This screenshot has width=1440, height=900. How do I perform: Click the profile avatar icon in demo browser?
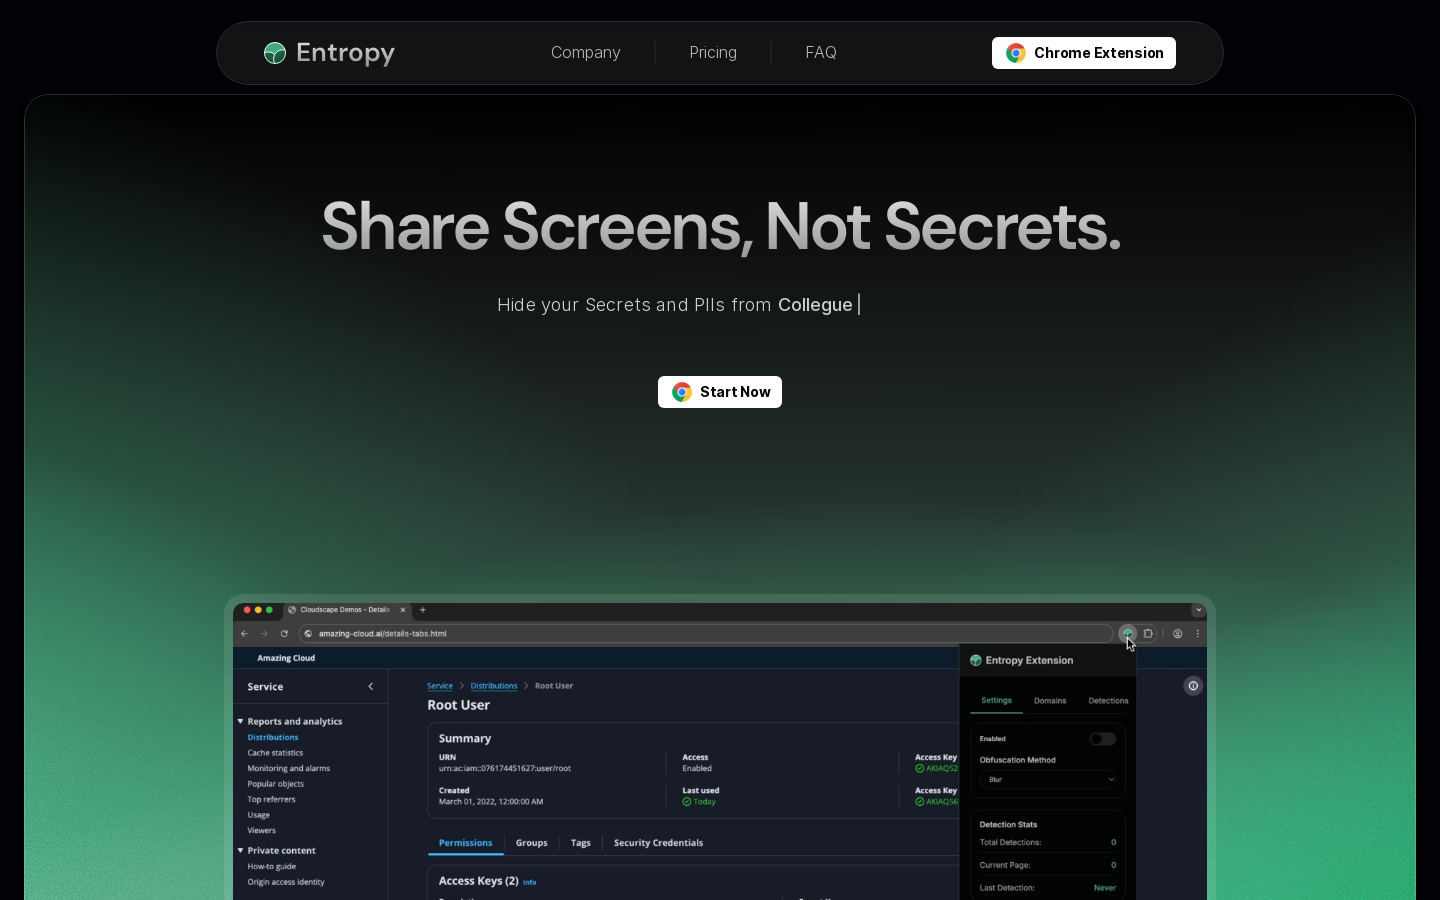pos(1178,633)
